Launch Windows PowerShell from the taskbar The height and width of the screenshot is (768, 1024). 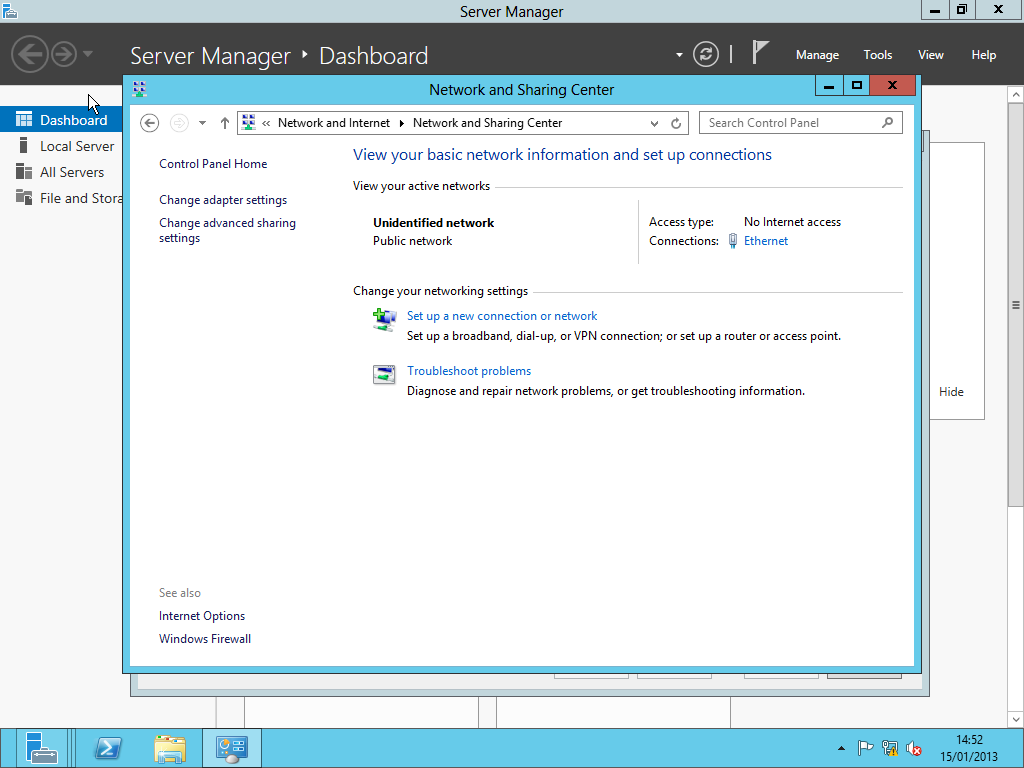tap(108, 748)
